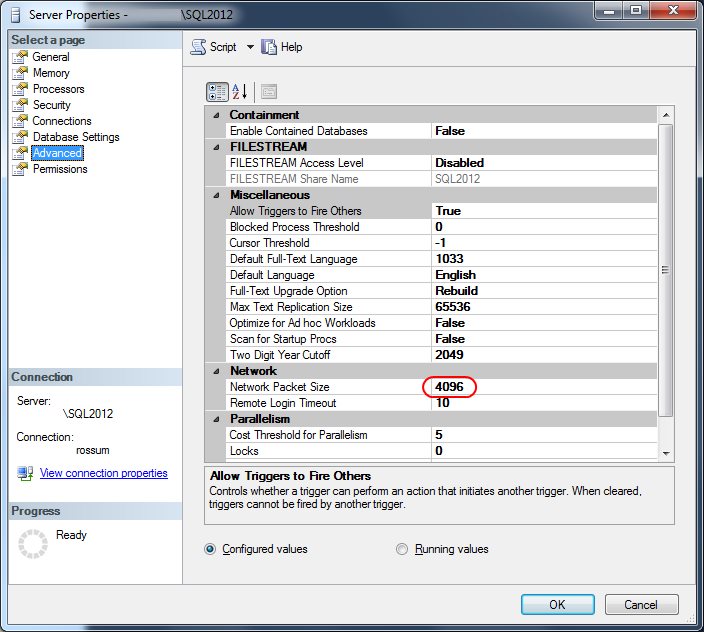This screenshot has height=632, width=704.
Task: Select the Advanced page
Action: click(x=57, y=153)
